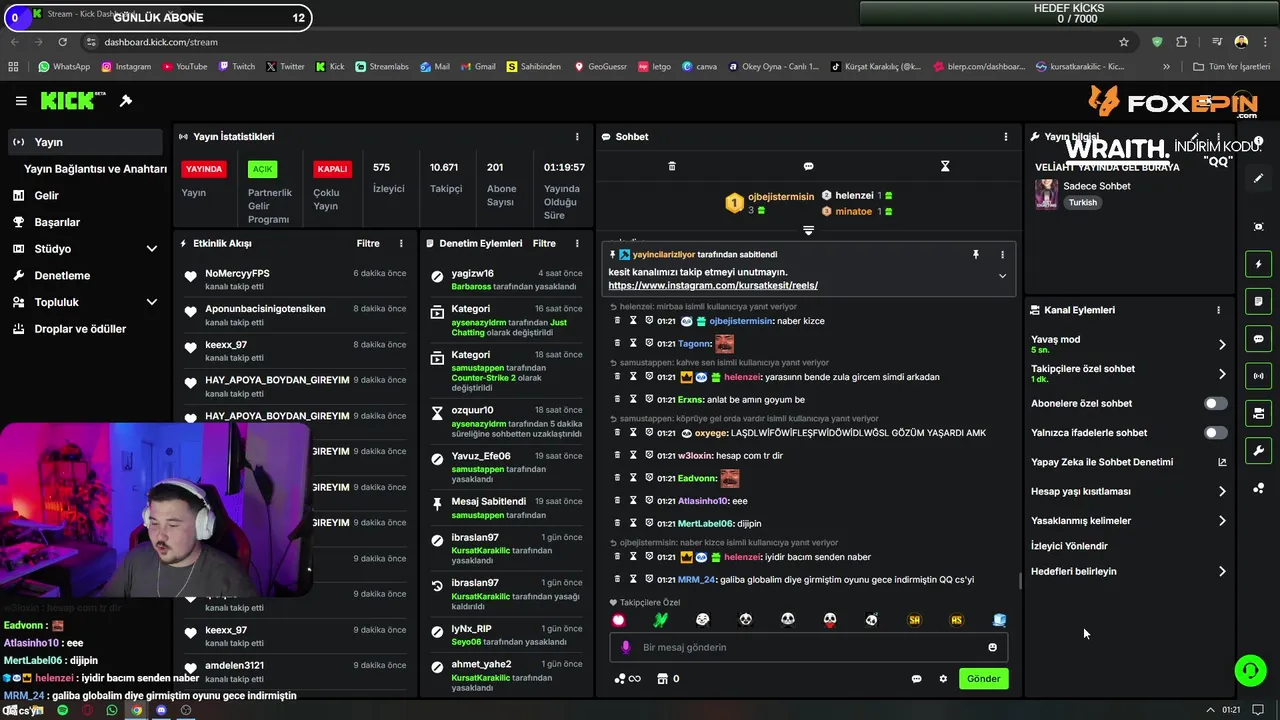The width and height of the screenshot is (1280, 720).
Task: Click the document icon in right sidebar
Action: [1259, 301]
